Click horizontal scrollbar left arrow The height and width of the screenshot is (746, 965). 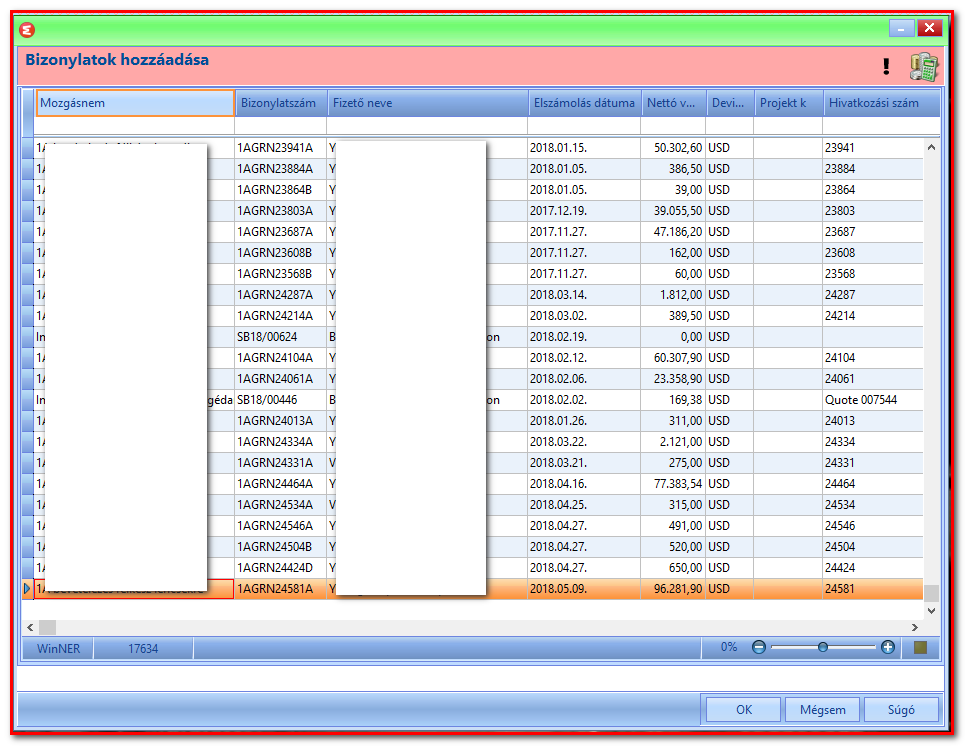click(30, 627)
